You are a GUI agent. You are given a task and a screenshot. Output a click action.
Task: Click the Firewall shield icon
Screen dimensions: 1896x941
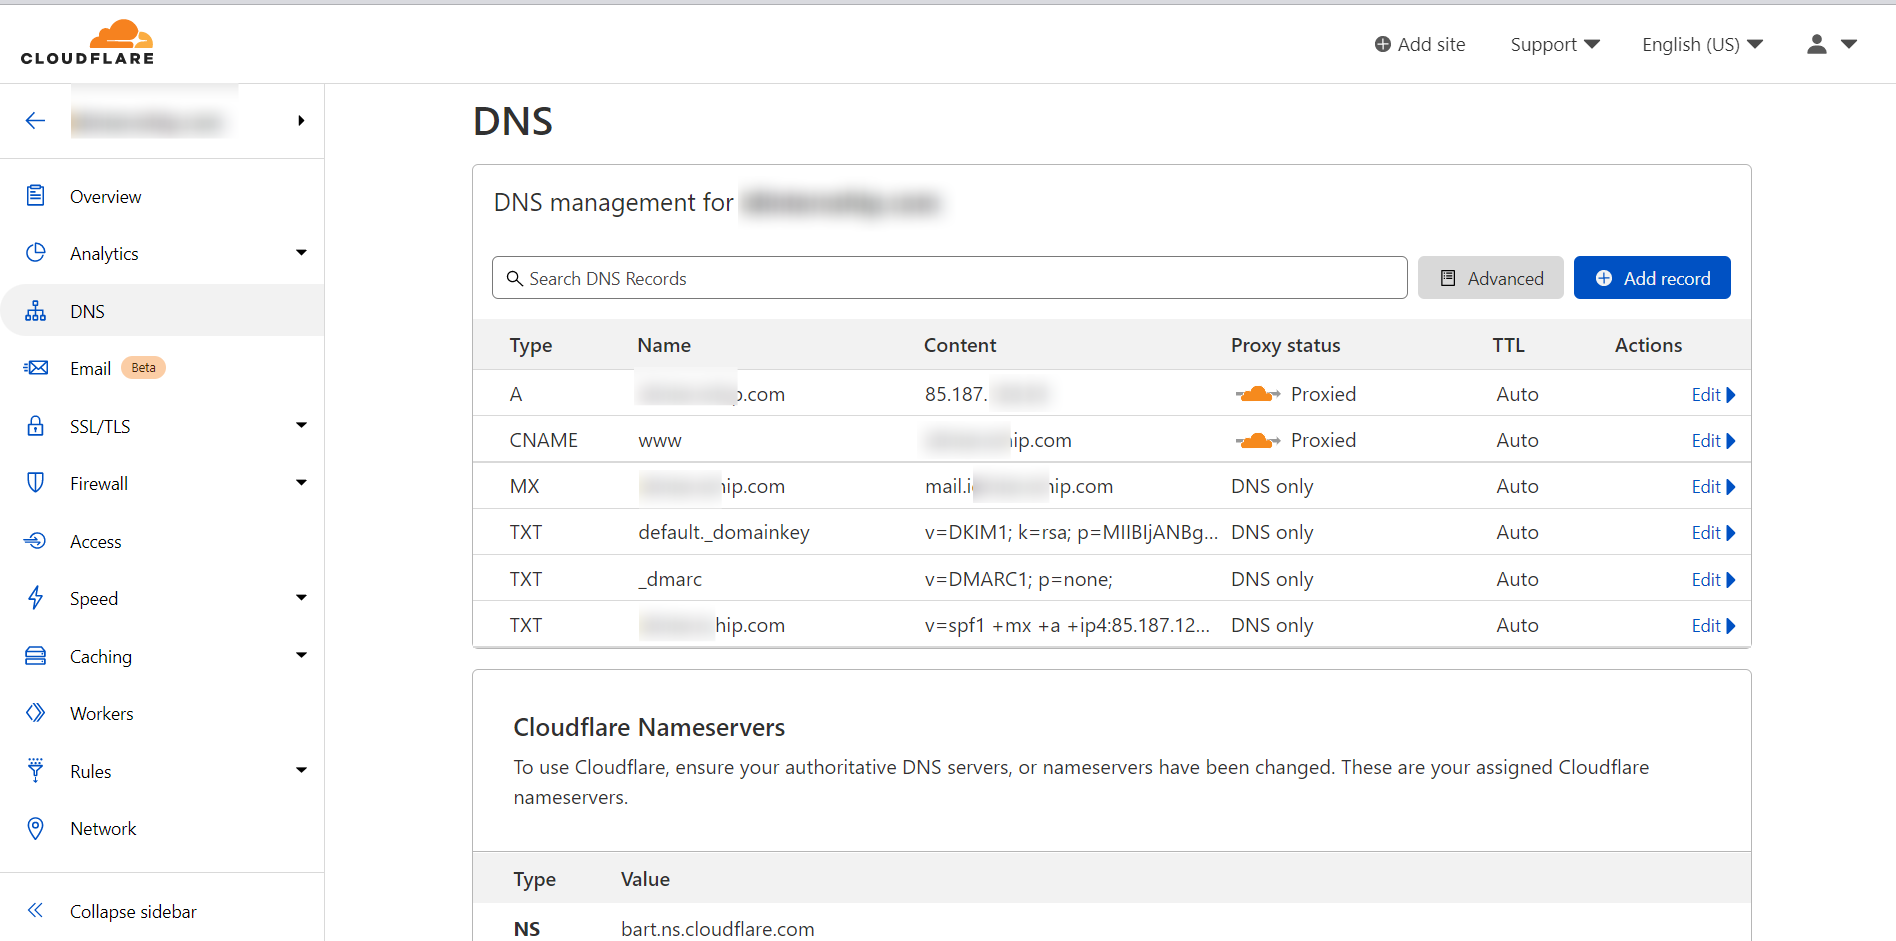coord(35,483)
